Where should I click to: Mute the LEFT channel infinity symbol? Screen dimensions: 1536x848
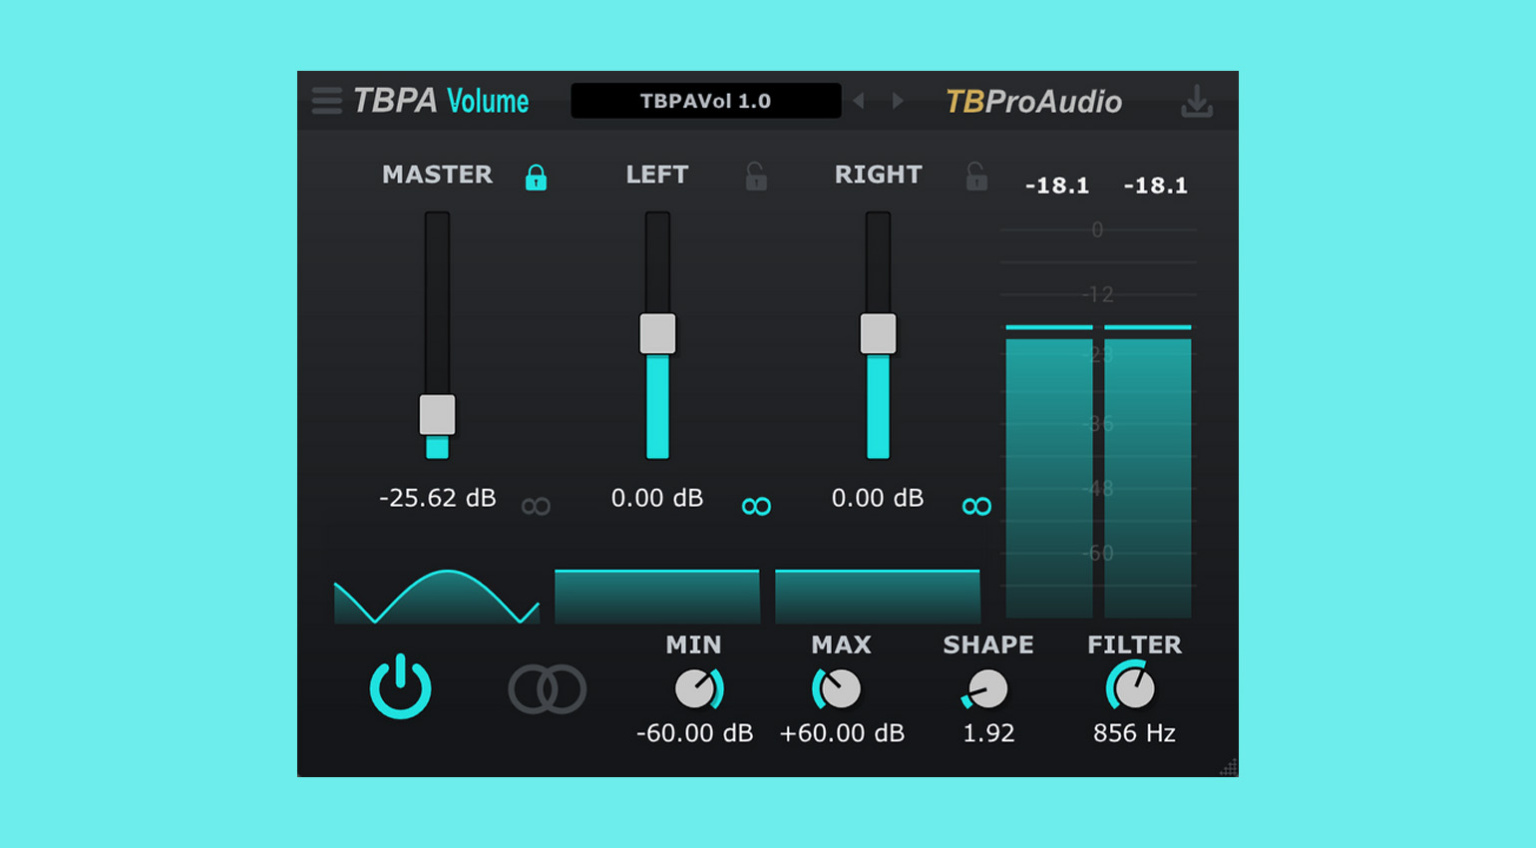[757, 505]
